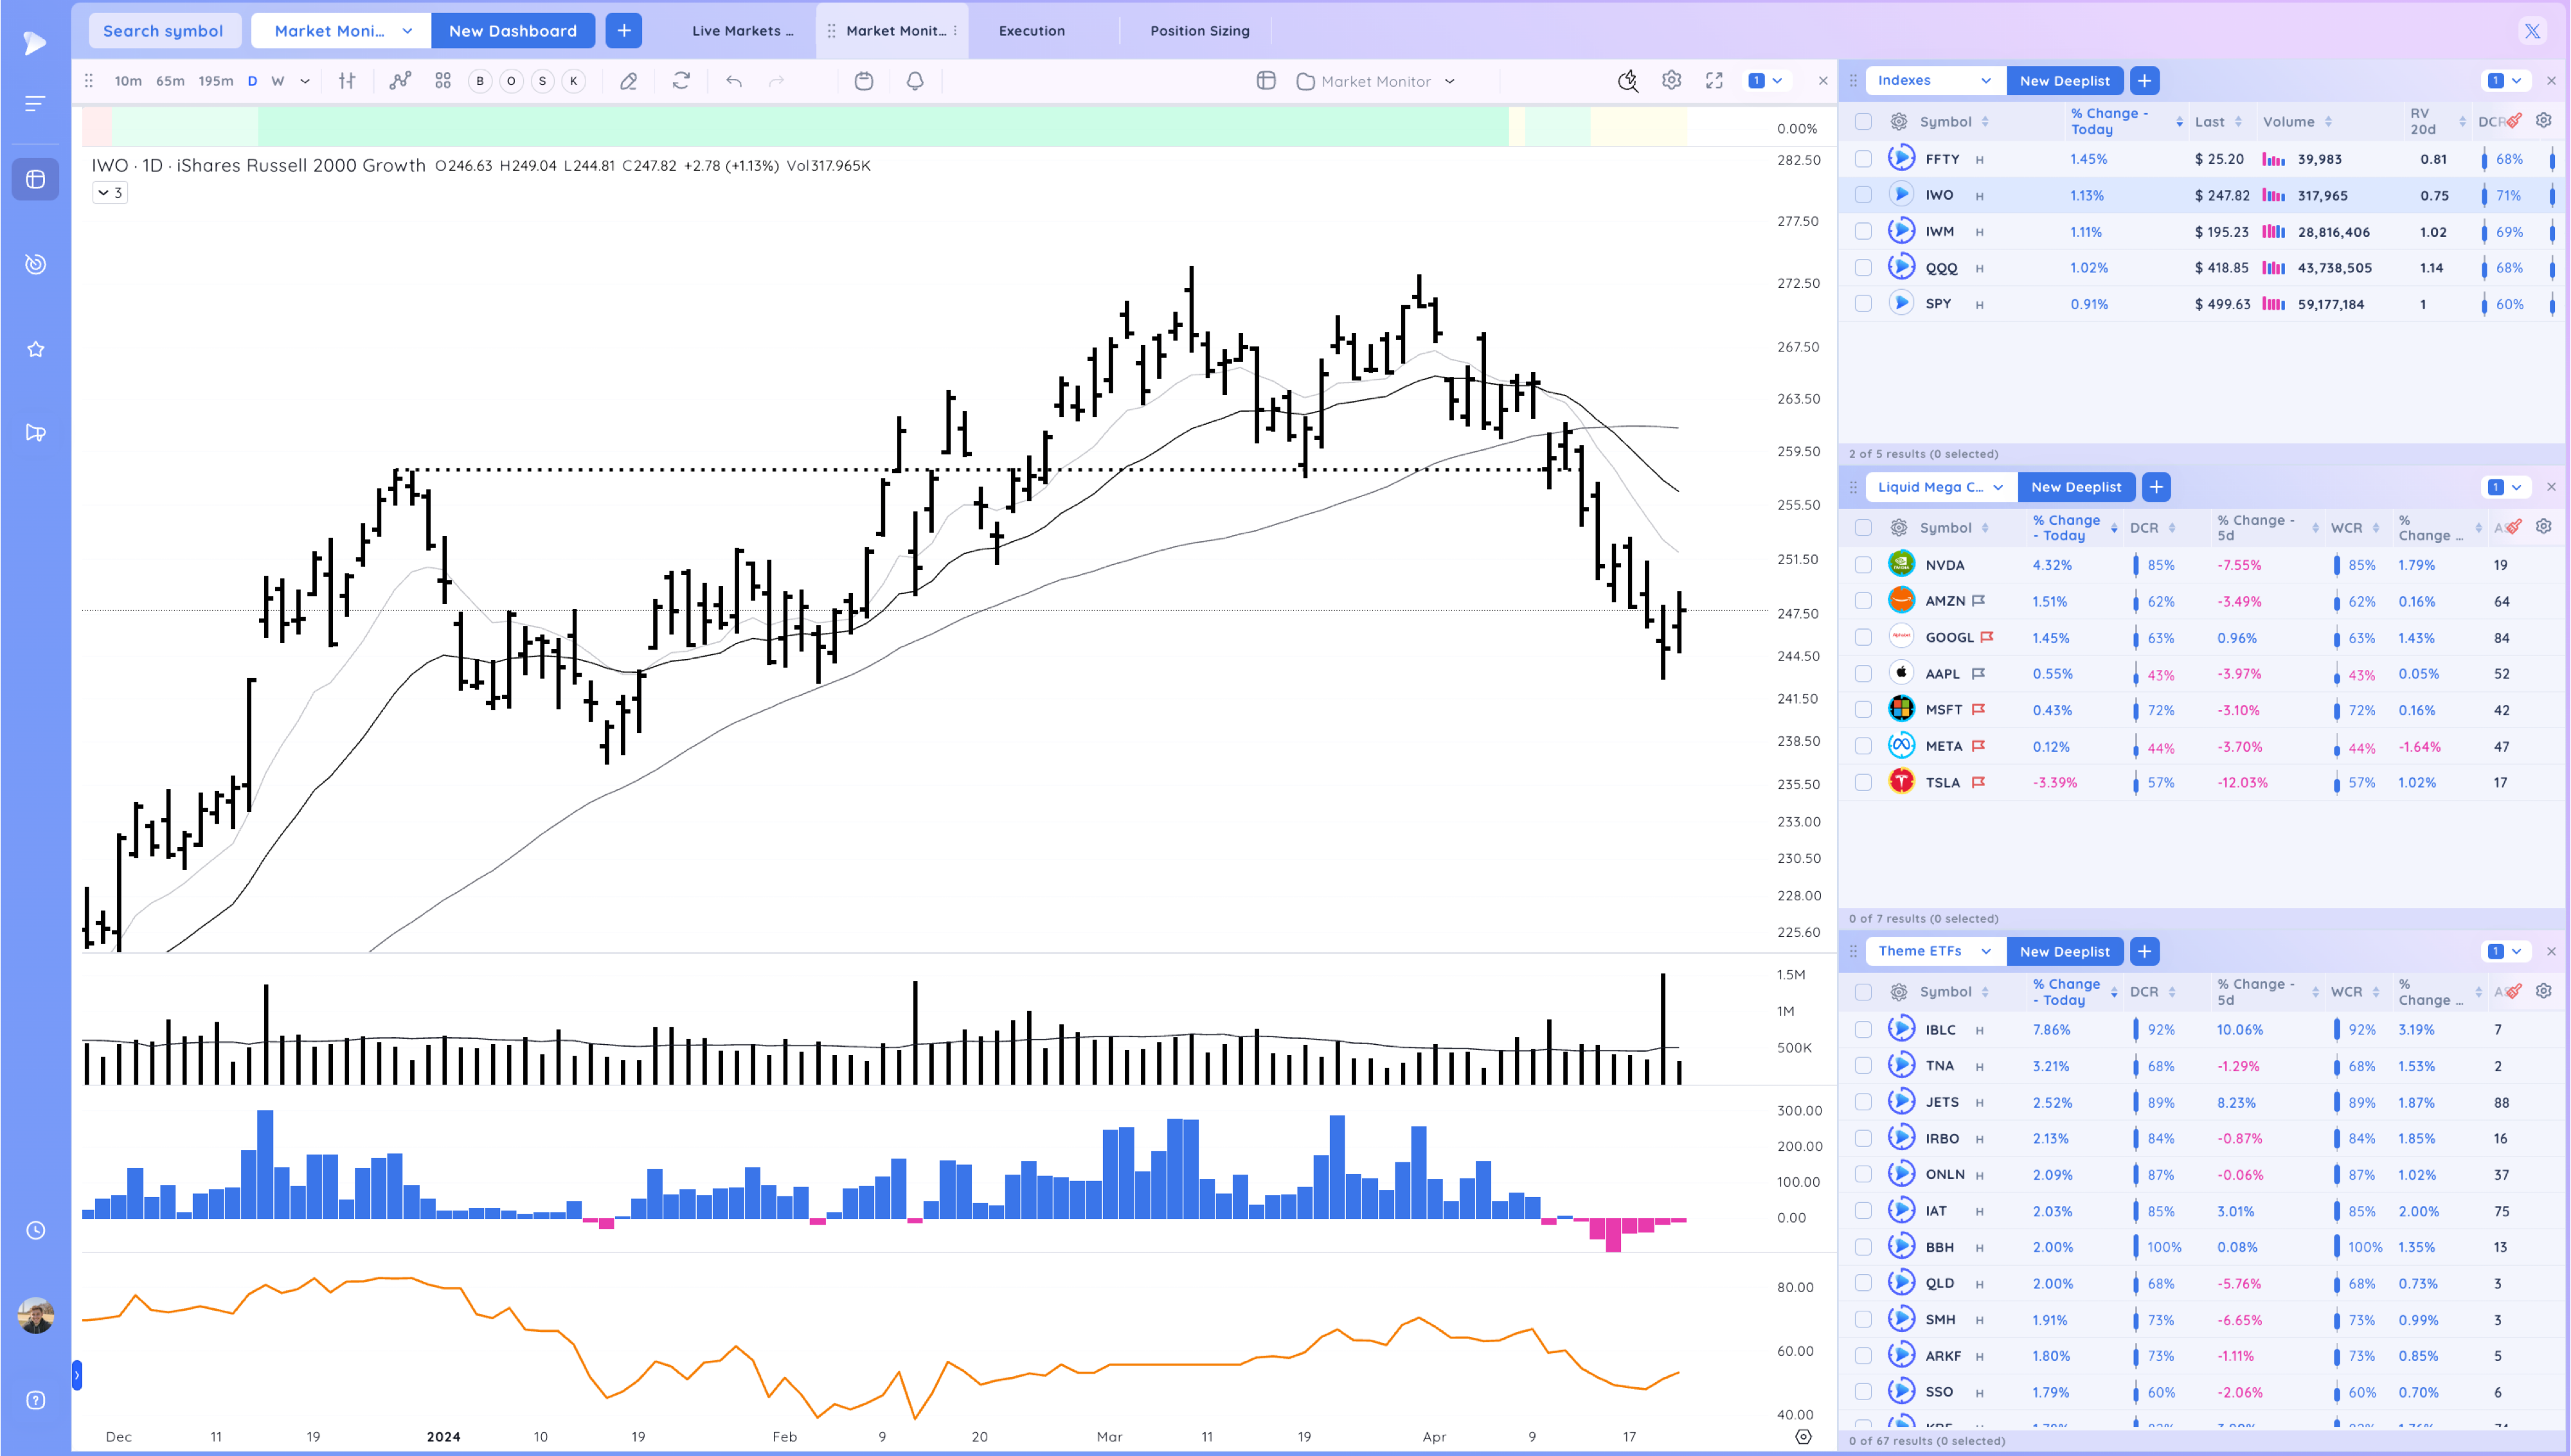Select the 65m timeframe
The image size is (2571, 1456).
tap(170, 81)
